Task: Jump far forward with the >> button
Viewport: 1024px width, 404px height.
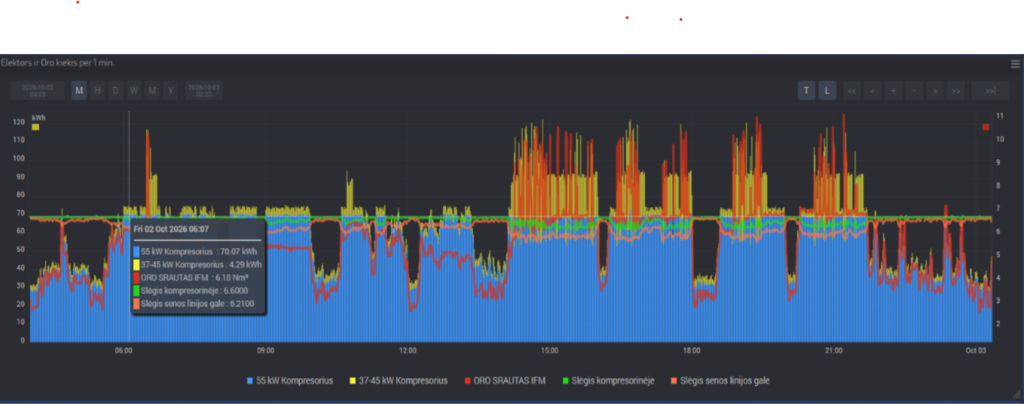Action: [956, 91]
